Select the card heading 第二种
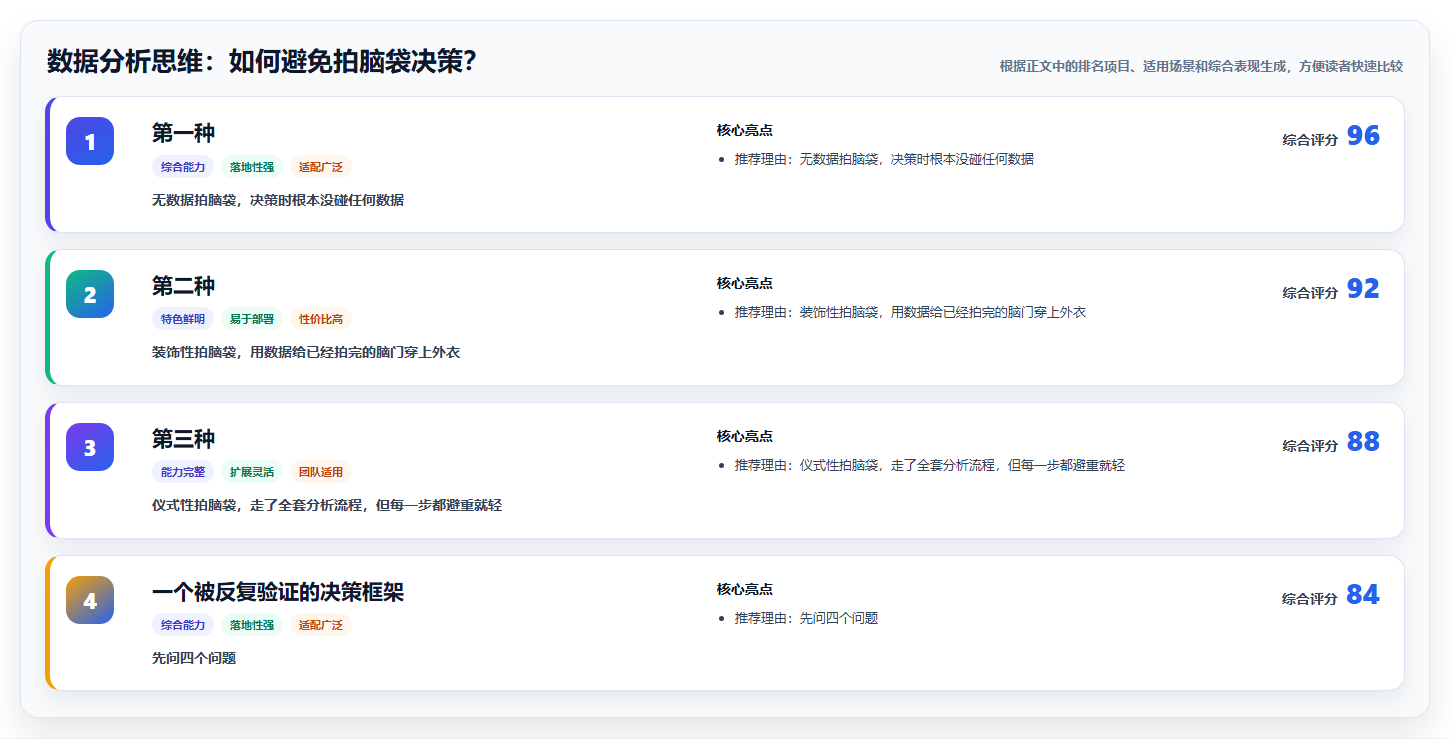1450x739 pixels. [183, 286]
